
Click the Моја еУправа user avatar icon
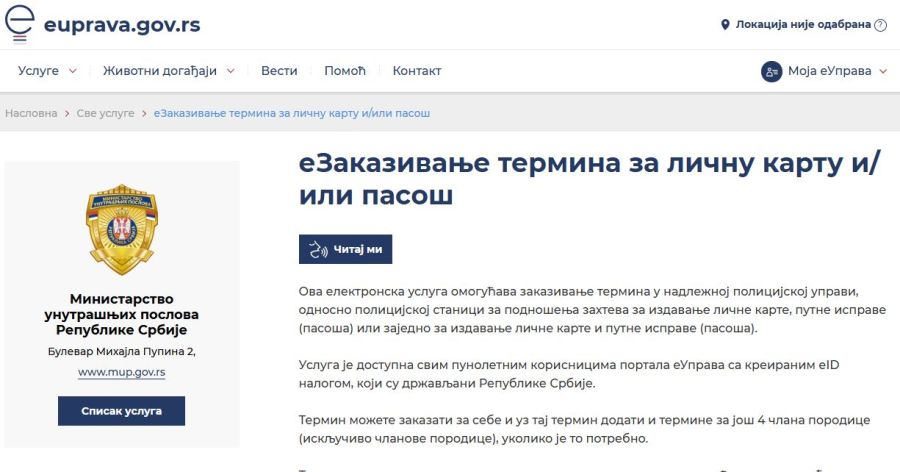[771, 72]
